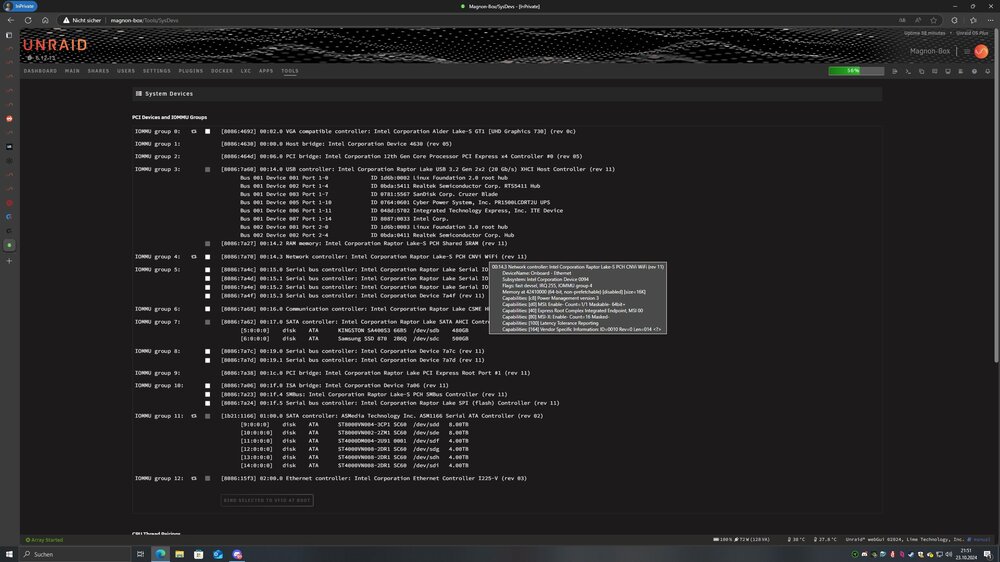Click the ASMedia ASM1166 SATA controller line
Image resolution: width=1000 pixels, height=562 pixels.
[381, 416]
